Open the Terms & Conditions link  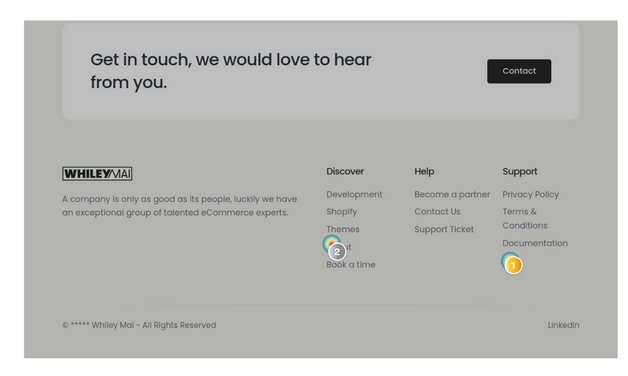coord(525,219)
